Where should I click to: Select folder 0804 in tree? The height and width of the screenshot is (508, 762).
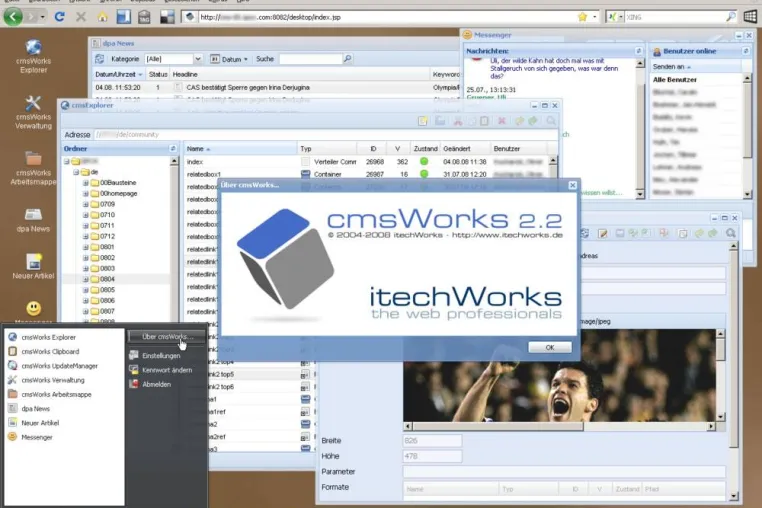(x=107, y=279)
